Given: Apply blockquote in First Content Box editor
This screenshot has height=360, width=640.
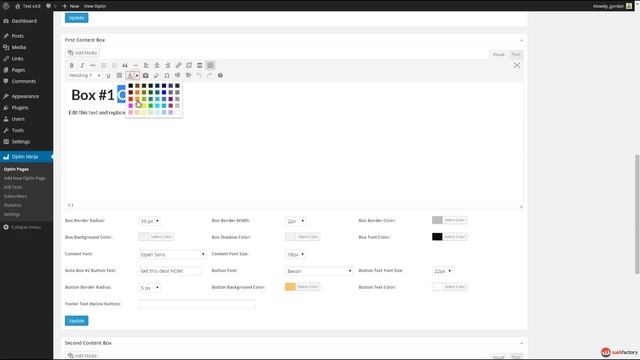Looking at the screenshot, I should 125,65.
